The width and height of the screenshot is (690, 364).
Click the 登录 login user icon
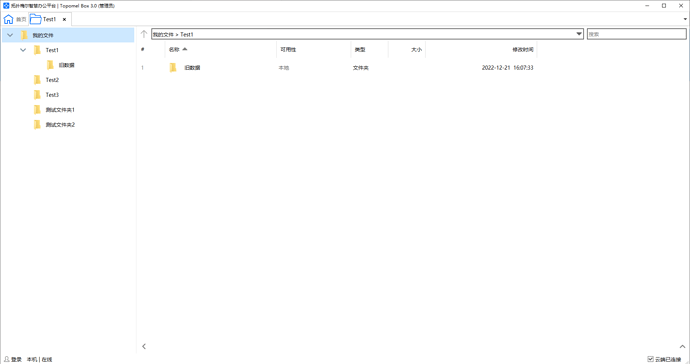(7, 359)
